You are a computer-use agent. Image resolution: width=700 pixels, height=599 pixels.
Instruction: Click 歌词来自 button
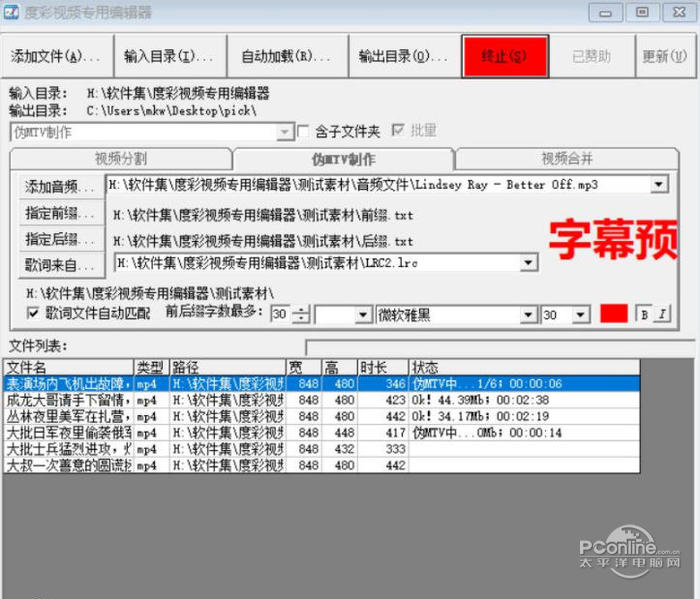coord(60,266)
